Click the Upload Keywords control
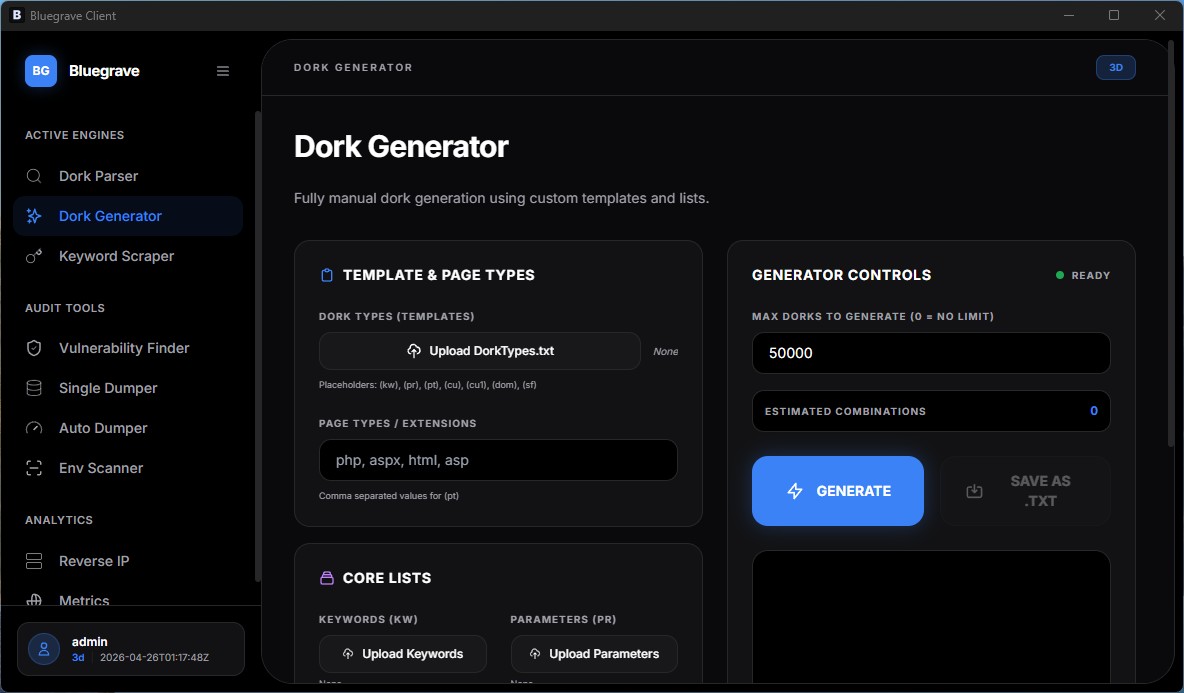Viewport: 1184px width, 693px height. [x=402, y=654]
